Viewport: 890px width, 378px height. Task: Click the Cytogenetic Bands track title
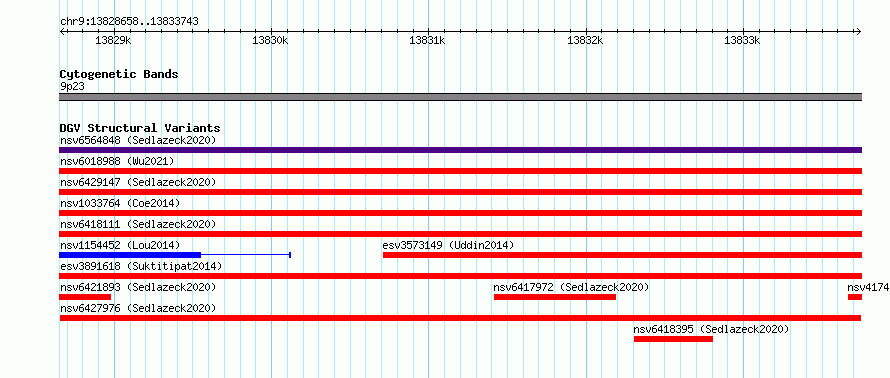point(119,74)
